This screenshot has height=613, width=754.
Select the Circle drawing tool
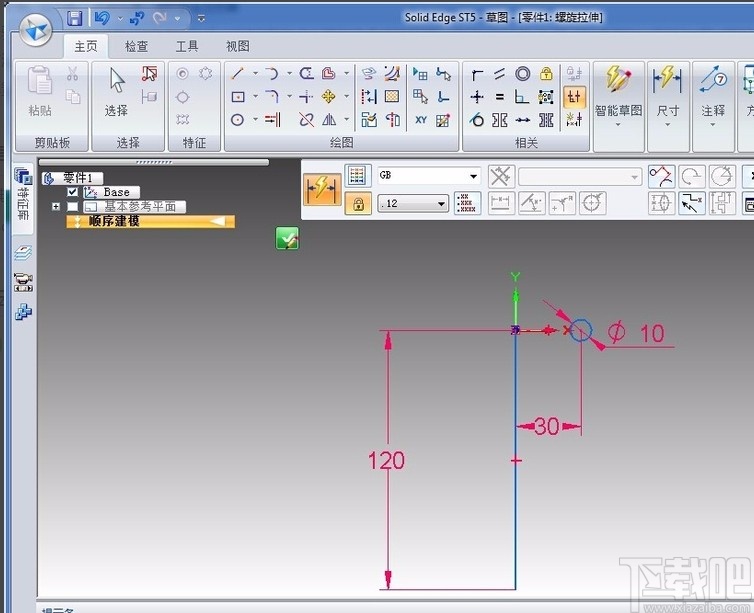point(238,120)
